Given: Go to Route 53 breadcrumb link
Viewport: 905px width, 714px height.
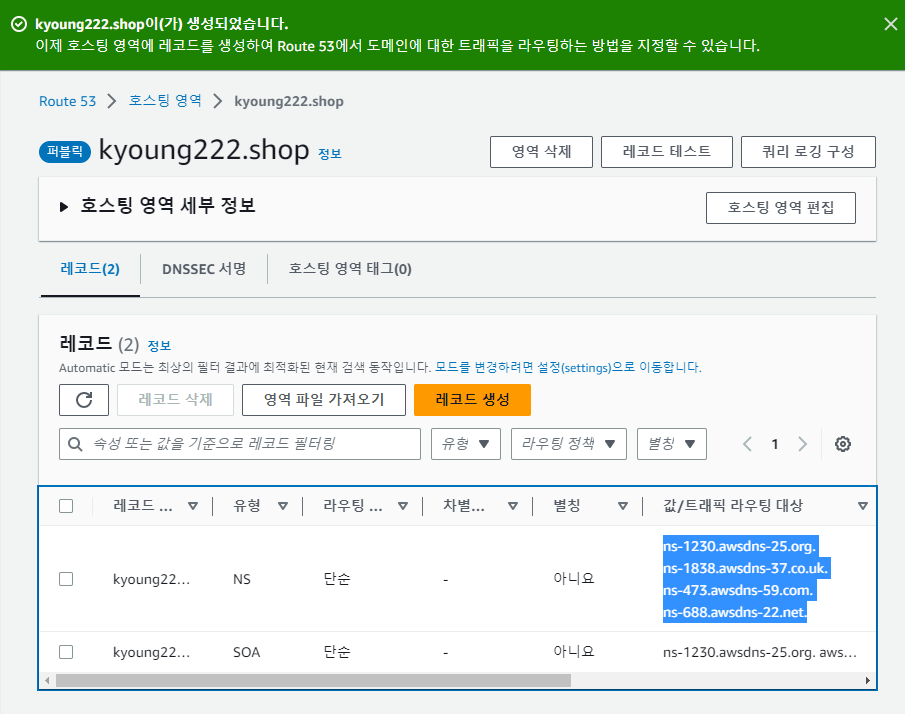Looking at the screenshot, I should click(x=68, y=101).
